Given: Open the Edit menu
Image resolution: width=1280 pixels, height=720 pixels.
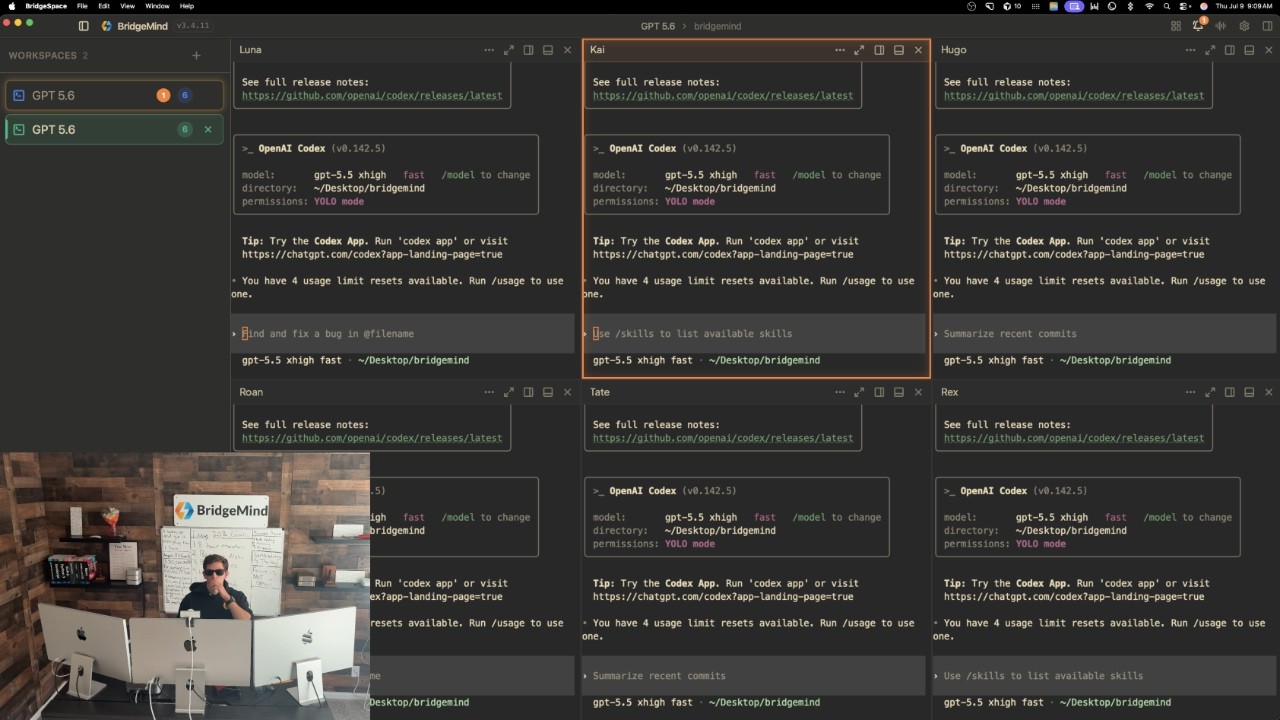Looking at the screenshot, I should click(x=104, y=6).
